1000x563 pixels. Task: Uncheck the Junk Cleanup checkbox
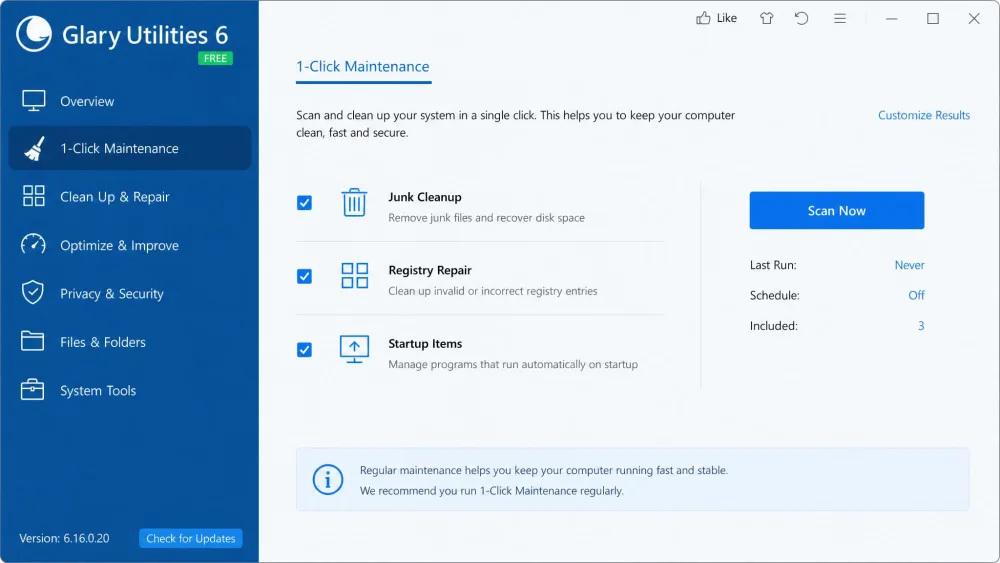click(304, 203)
